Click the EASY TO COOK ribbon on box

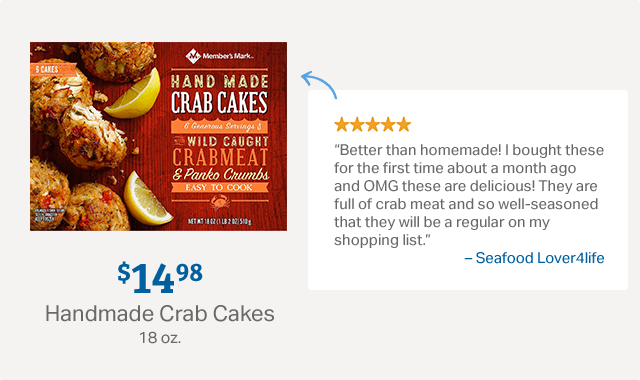click(x=220, y=187)
